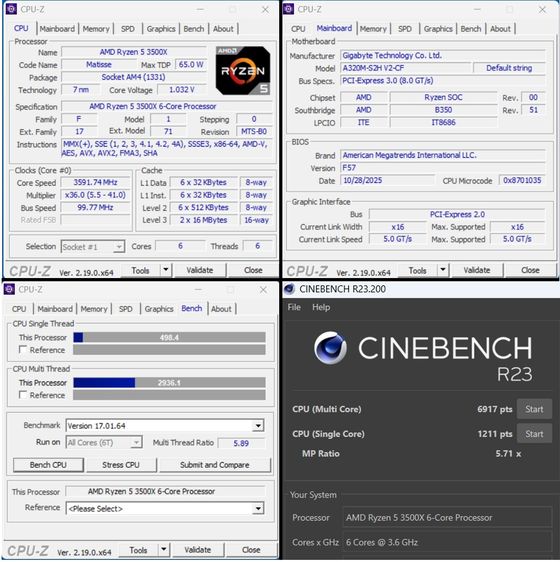Click Stress CPU button
The width and height of the screenshot is (560, 562).
[121, 465]
